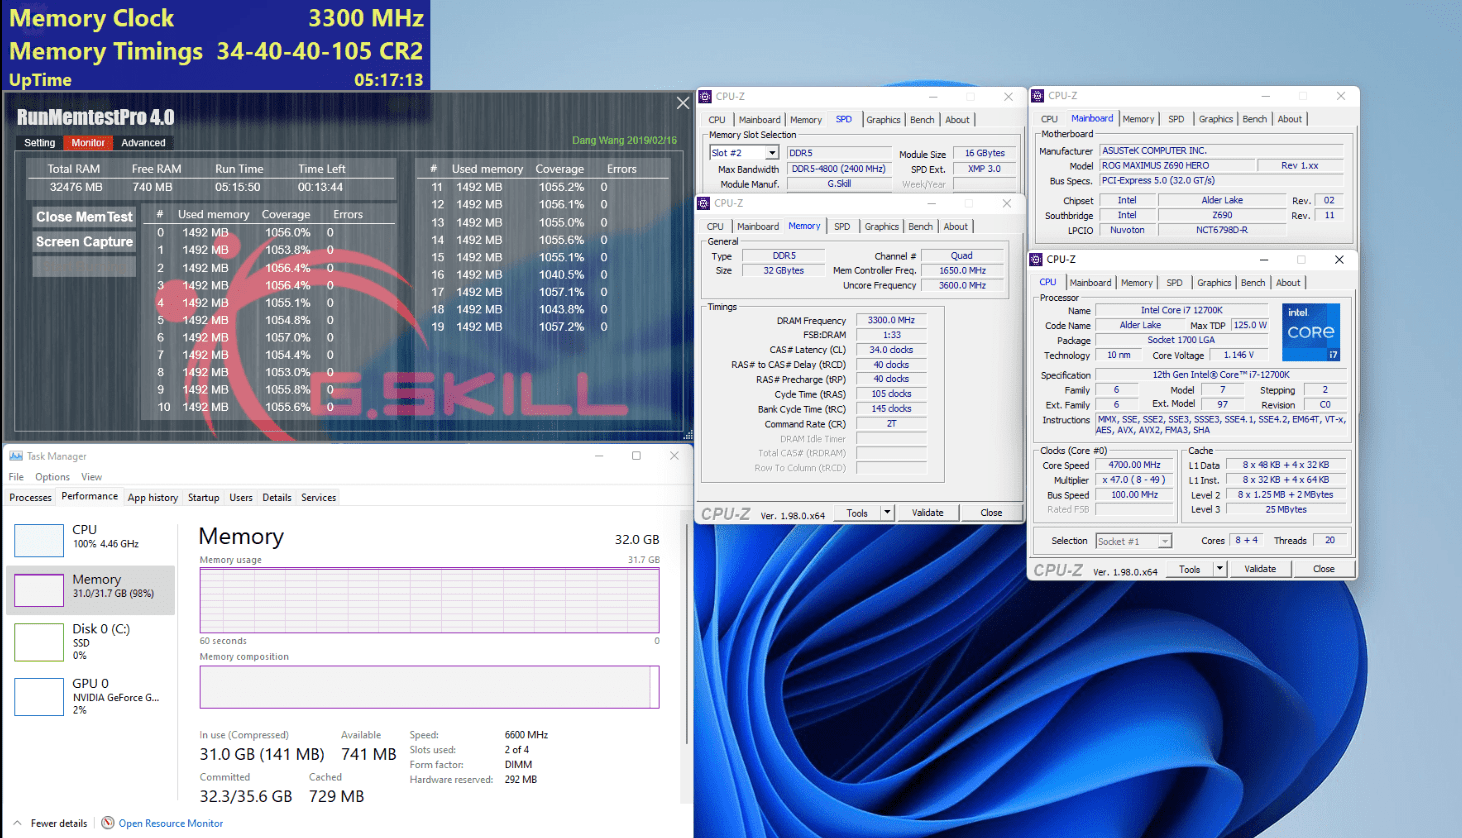Click the ROG MAXIMUS Z690 HERO model field
This screenshot has height=838, width=1462.
point(1176,166)
